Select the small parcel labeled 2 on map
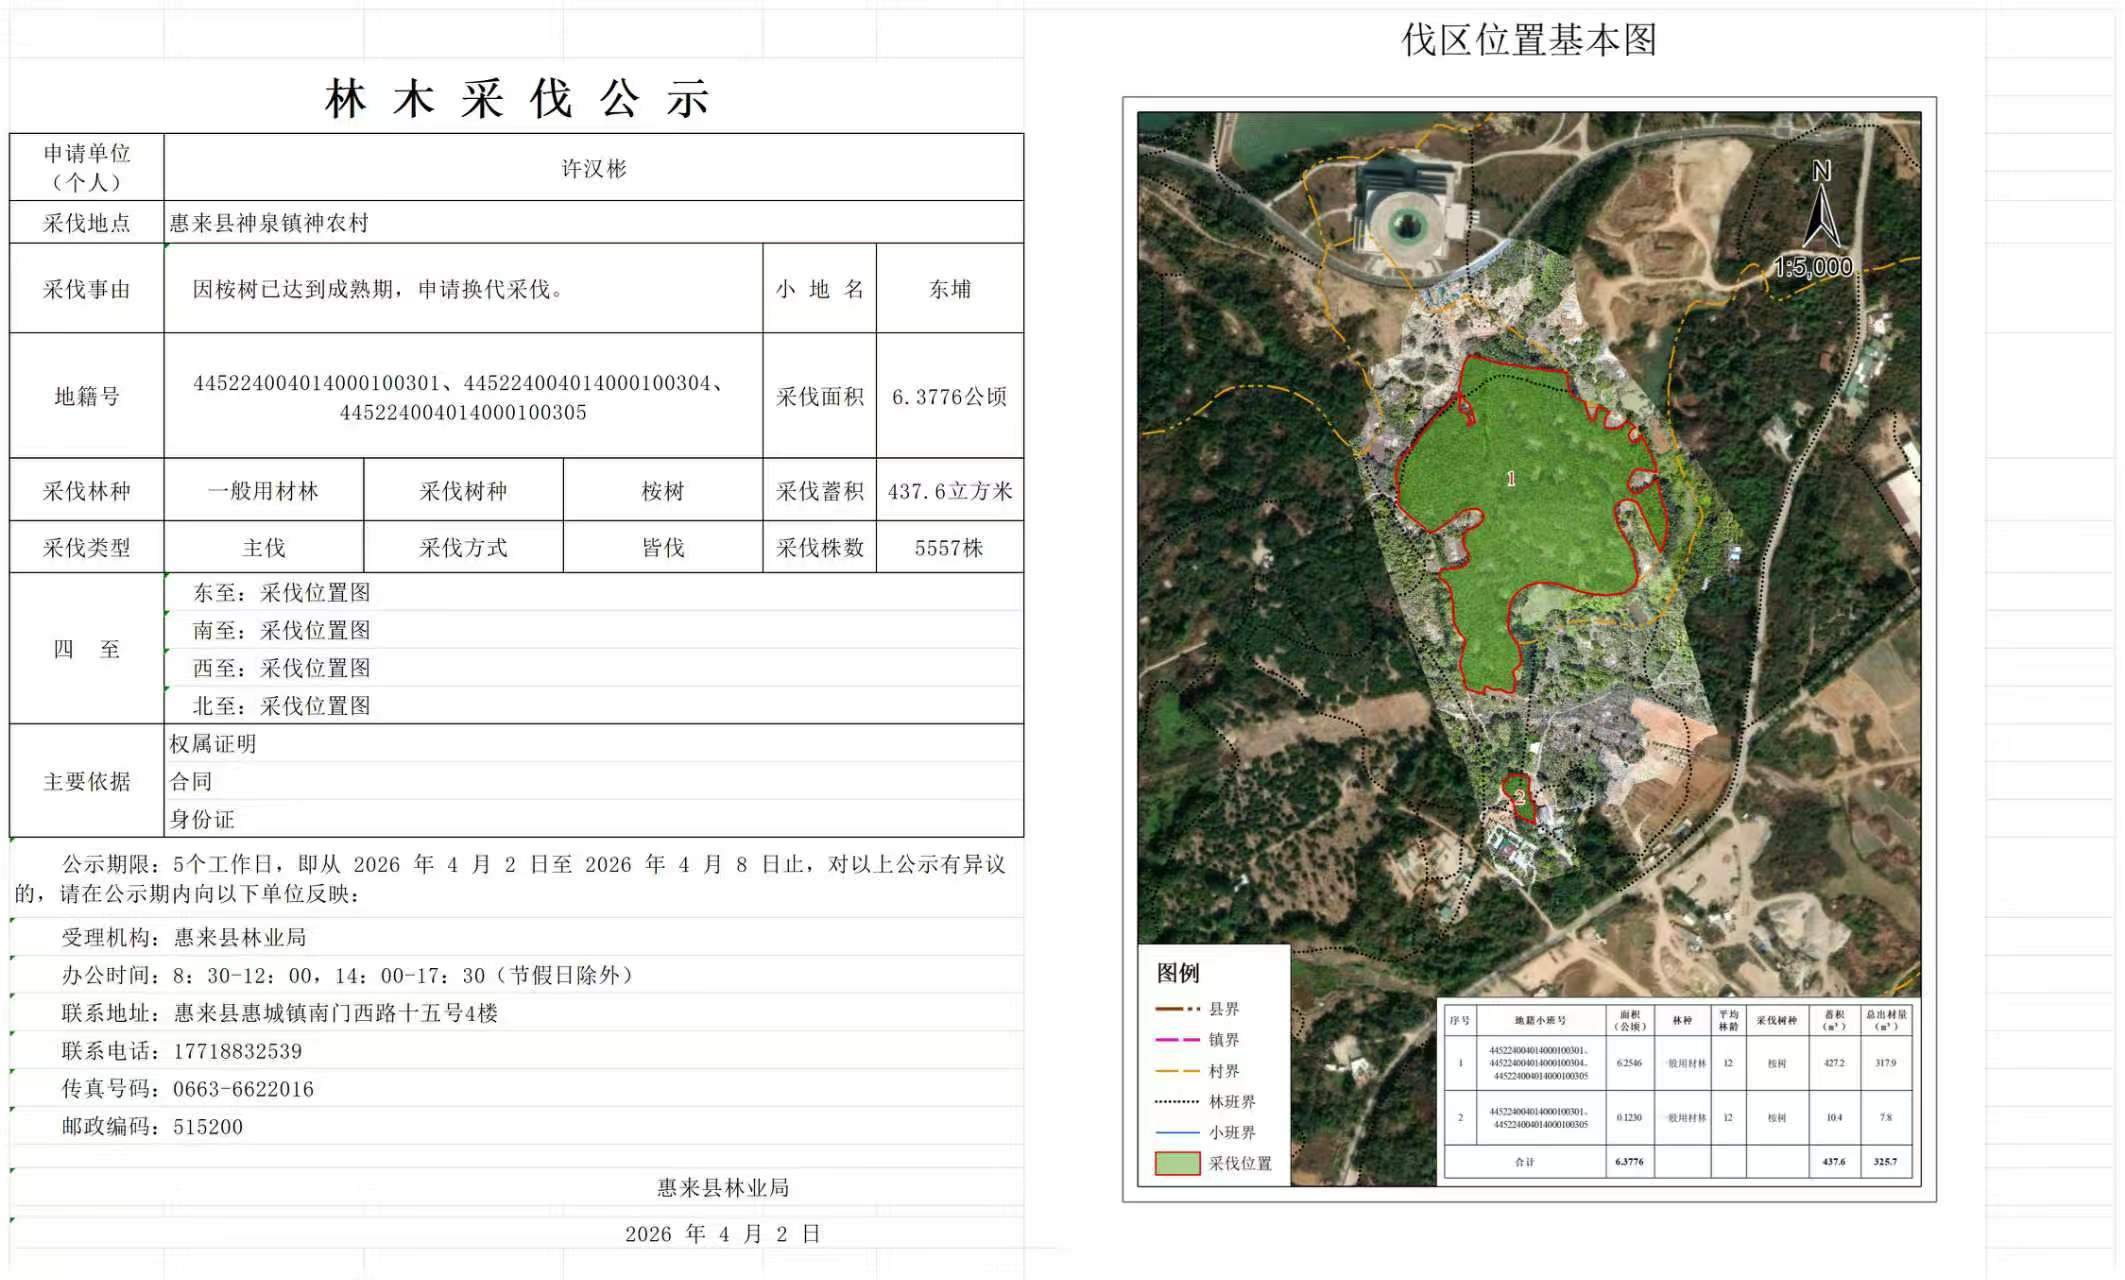 (1519, 797)
